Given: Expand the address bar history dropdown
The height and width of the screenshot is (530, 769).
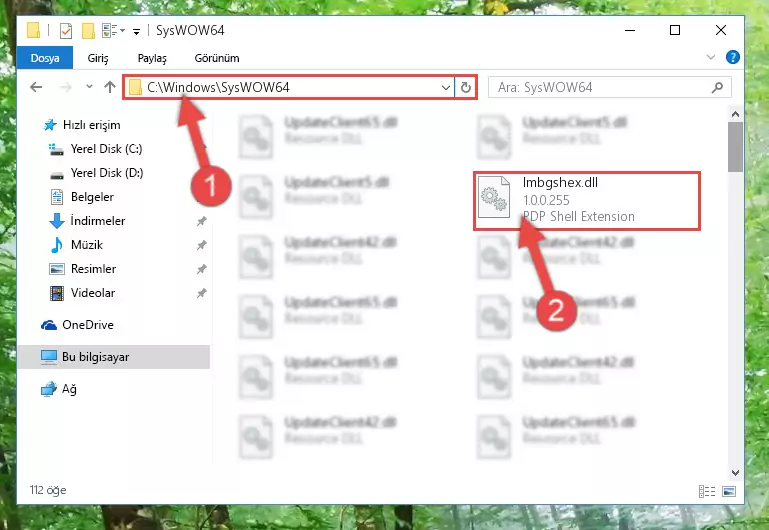Looking at the screenshot, I should tap(445, 88).
